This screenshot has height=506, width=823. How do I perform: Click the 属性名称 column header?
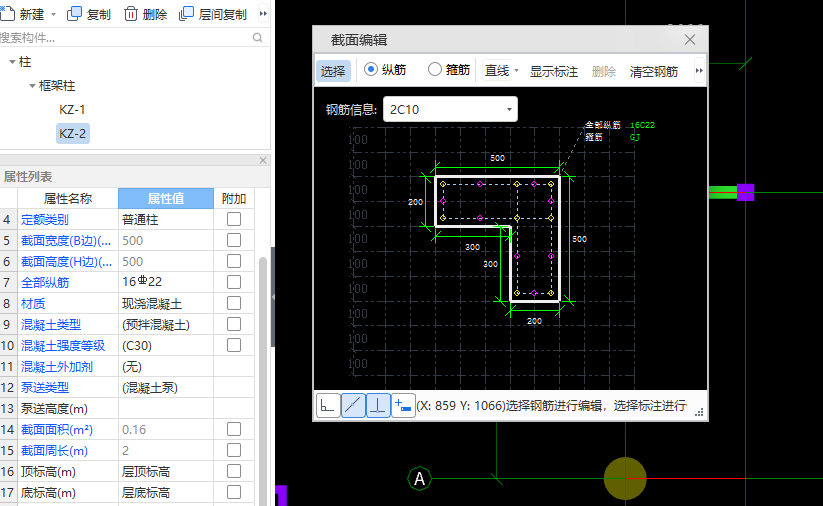[68, 198]
